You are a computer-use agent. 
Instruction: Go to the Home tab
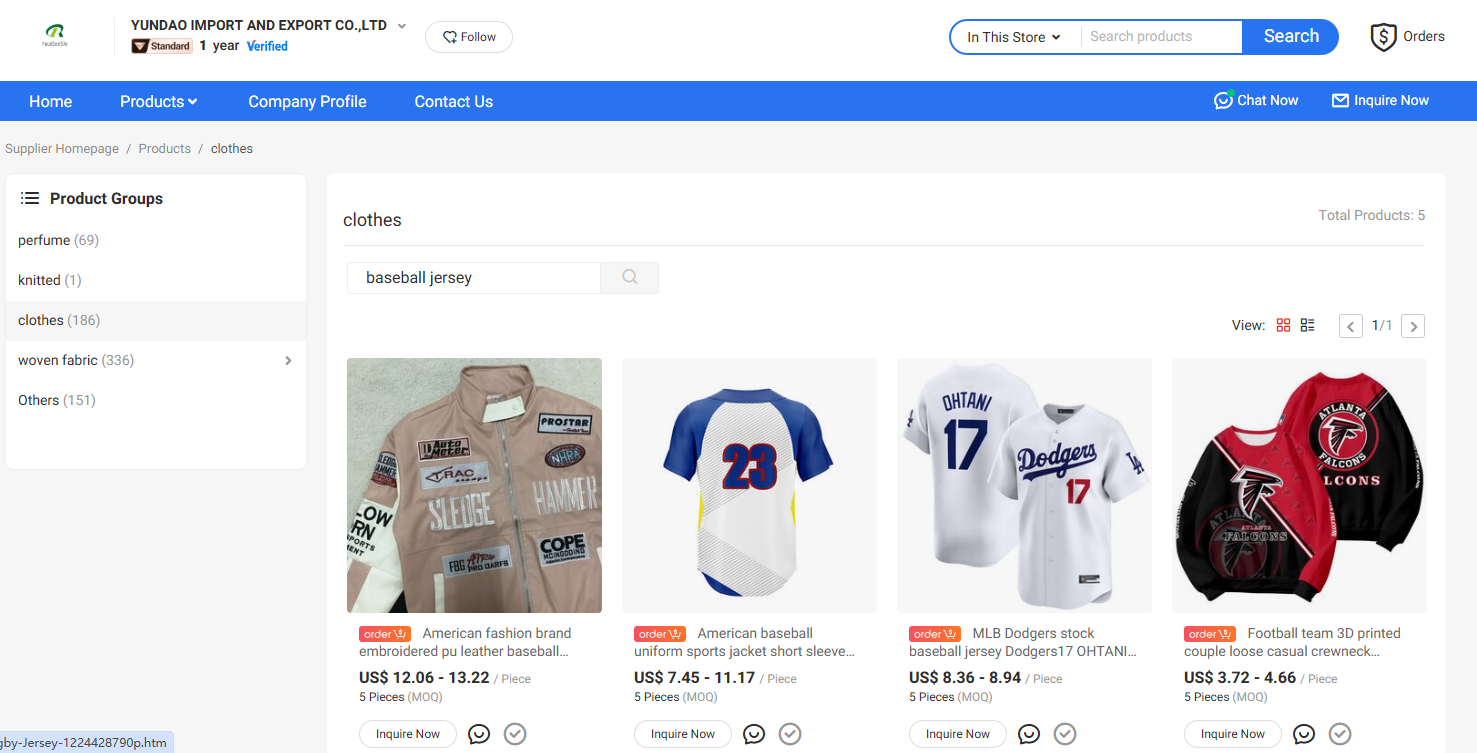pos(50,101)
